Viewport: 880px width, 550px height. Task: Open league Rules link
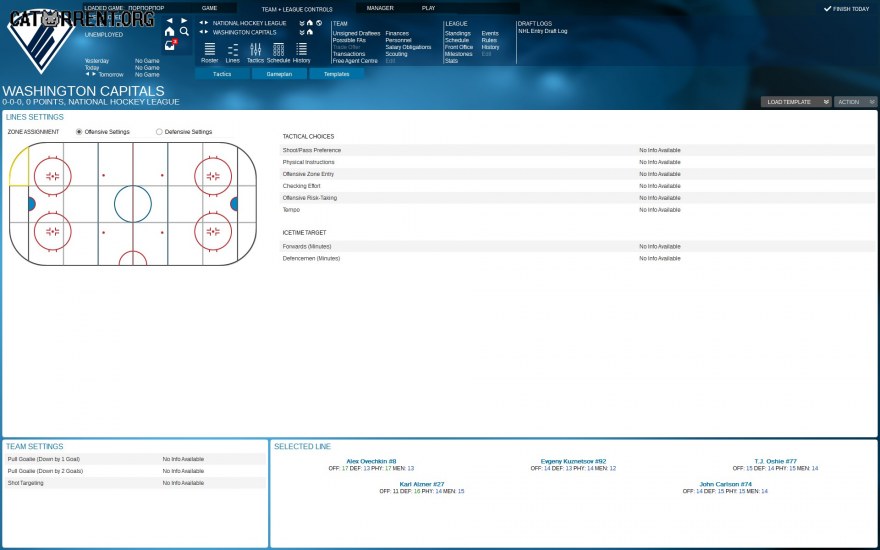coord(489,40)
